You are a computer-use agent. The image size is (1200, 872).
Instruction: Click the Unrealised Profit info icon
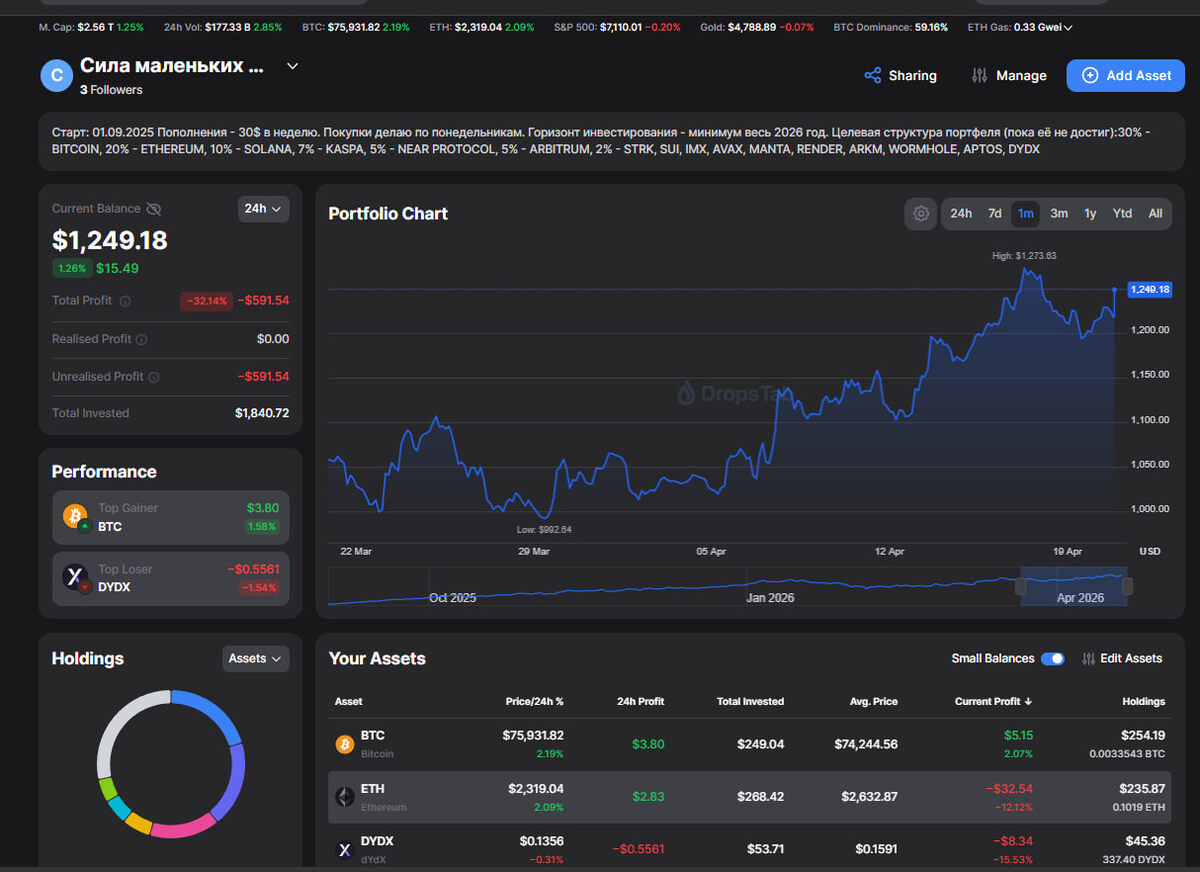pos(153,377)
